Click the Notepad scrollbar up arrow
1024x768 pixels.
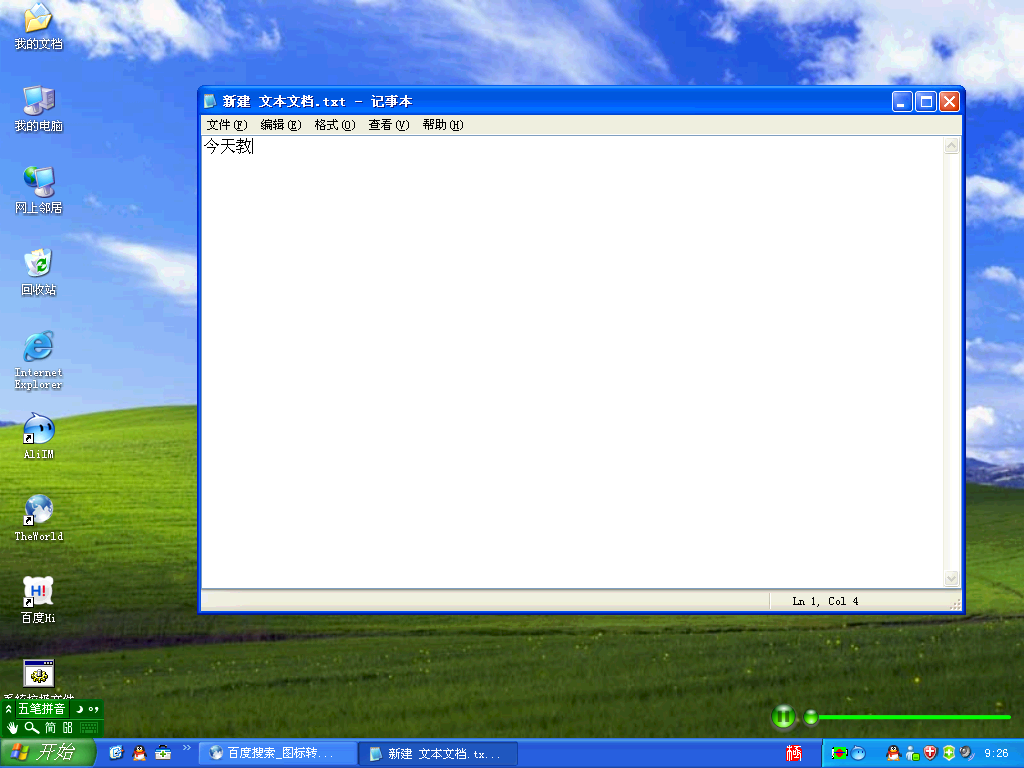[x=952, y=146]
